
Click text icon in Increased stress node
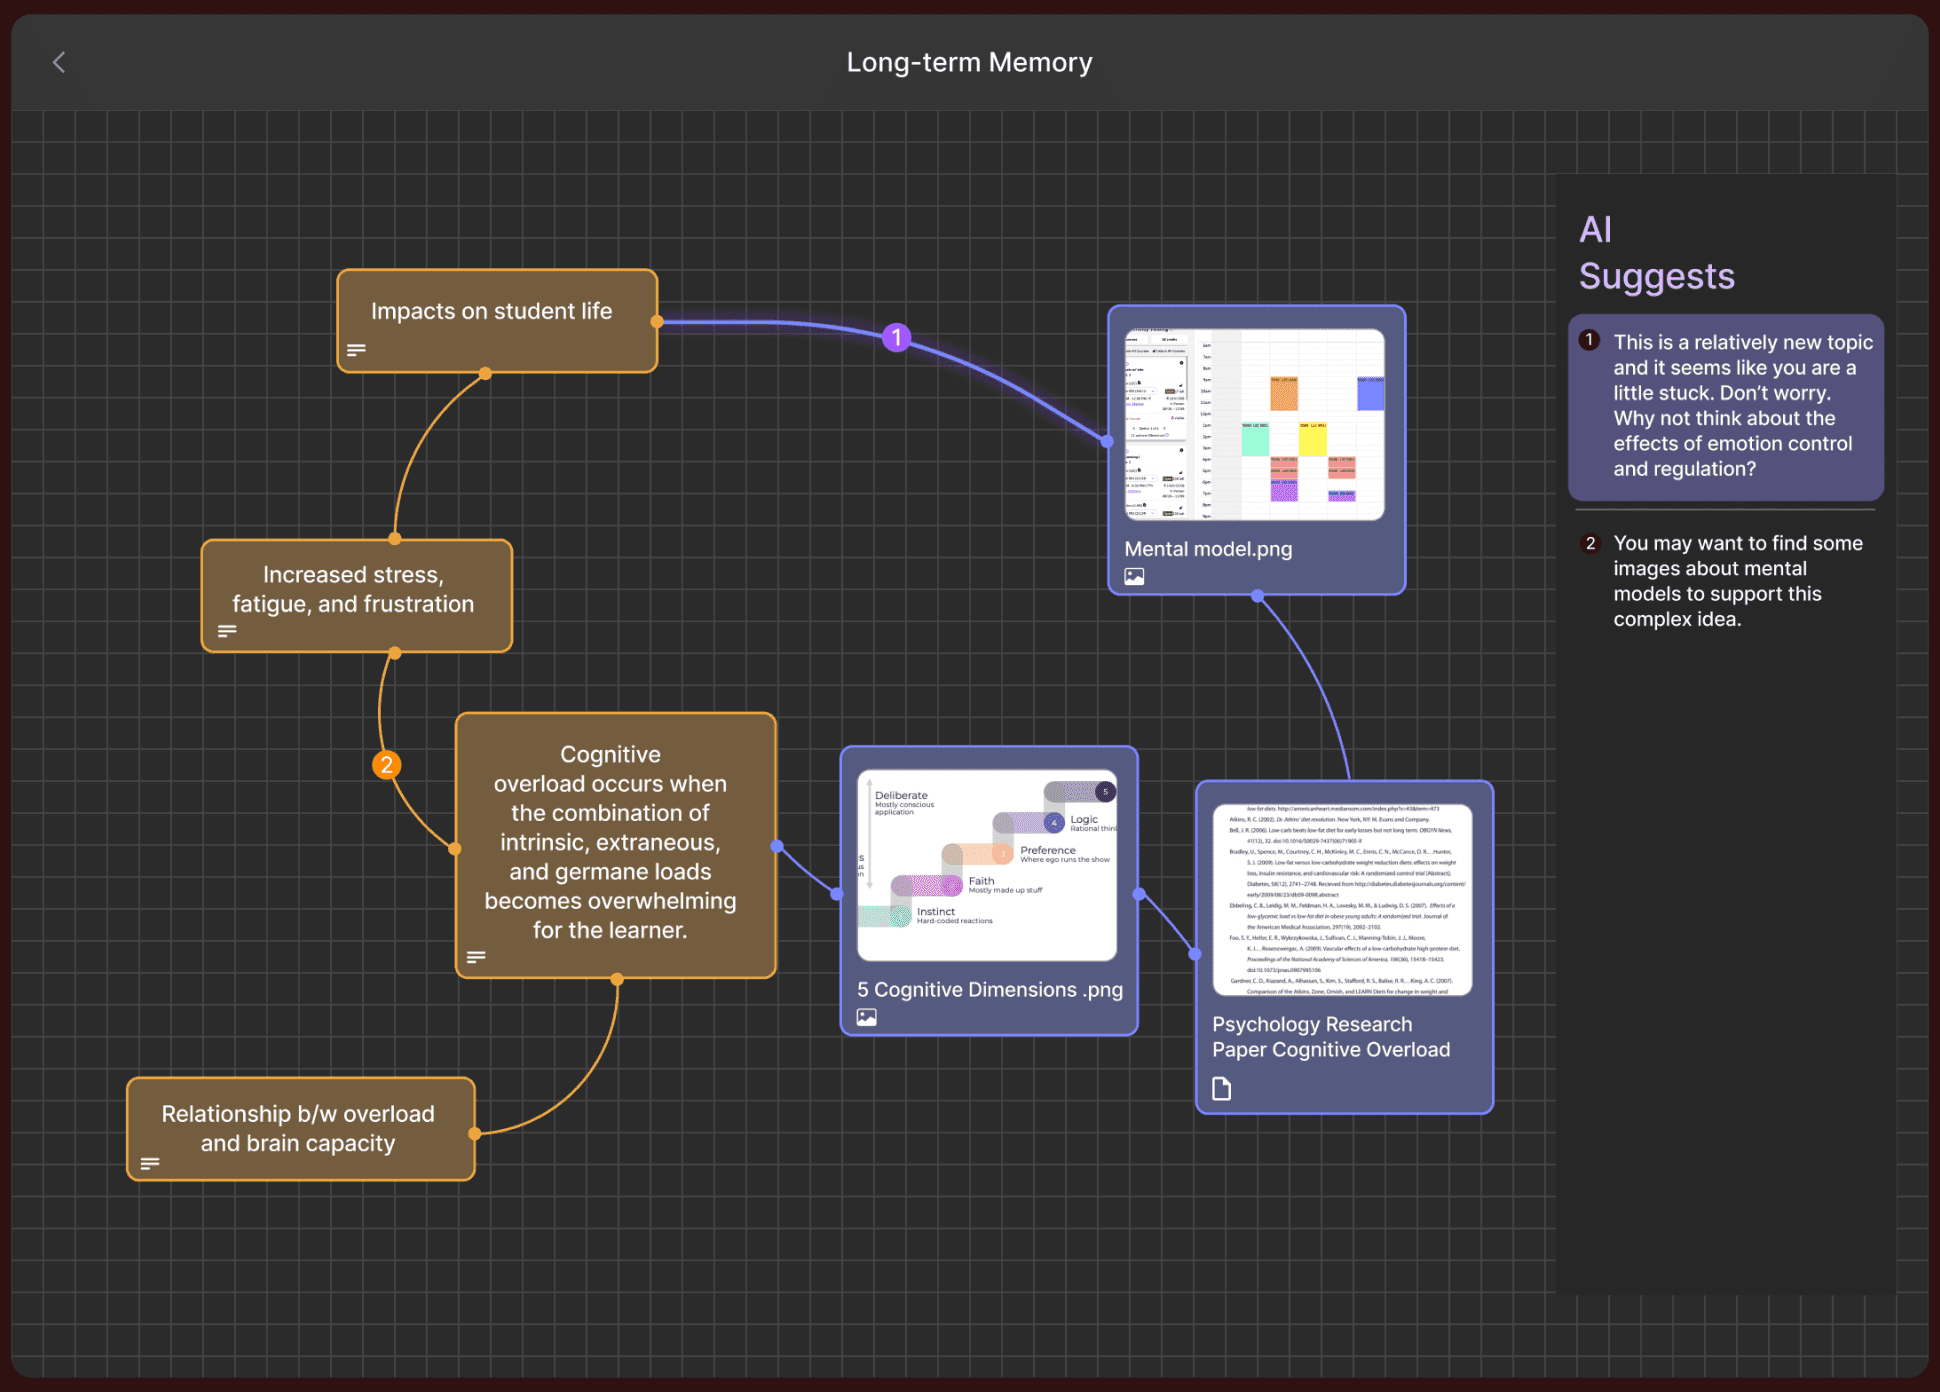[x=227, y=631]
